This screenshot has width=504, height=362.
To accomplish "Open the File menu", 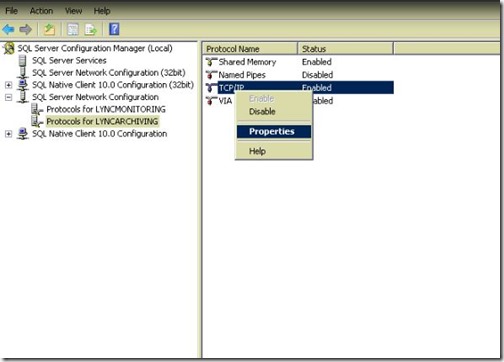I will coord(11,11).
